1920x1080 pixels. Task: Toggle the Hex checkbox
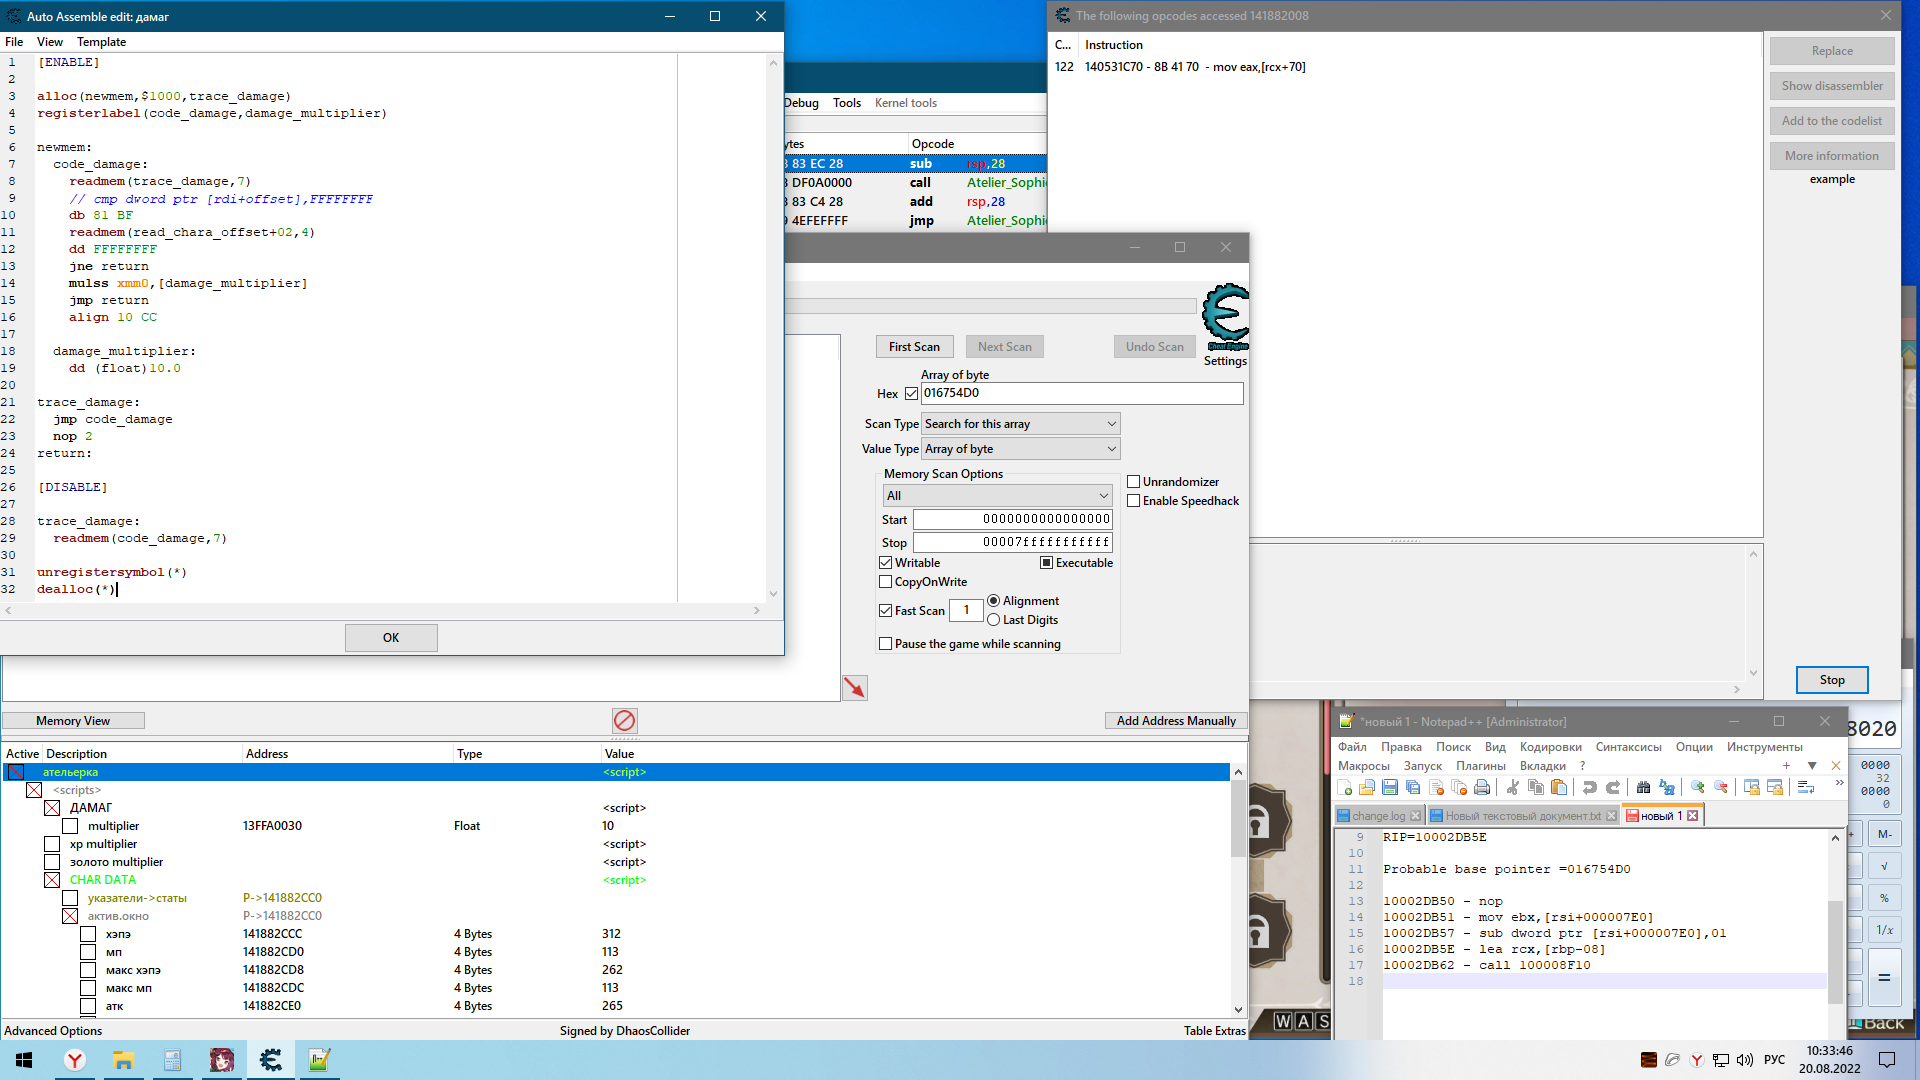(x=911, y=394)
